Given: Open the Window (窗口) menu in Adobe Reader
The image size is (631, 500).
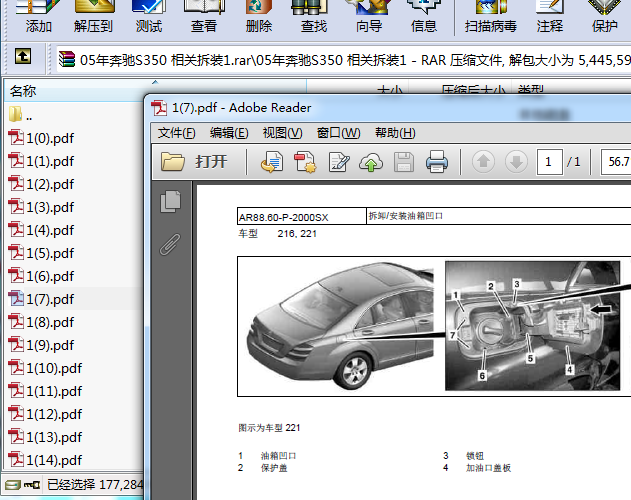Looking at the screenshot, I should click(338, 133).
